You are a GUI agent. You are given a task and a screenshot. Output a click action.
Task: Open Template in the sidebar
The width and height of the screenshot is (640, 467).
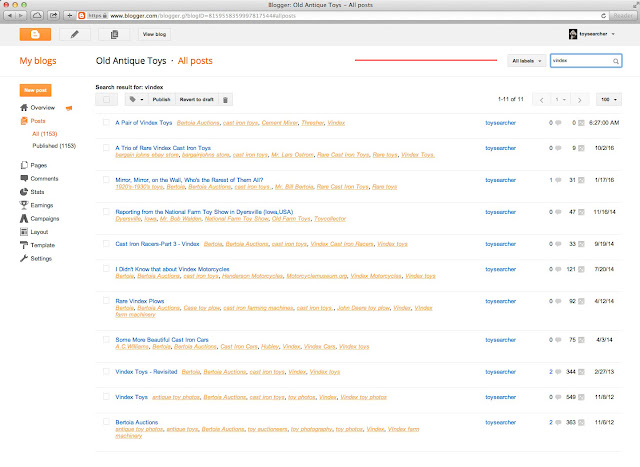pos(42,245)
